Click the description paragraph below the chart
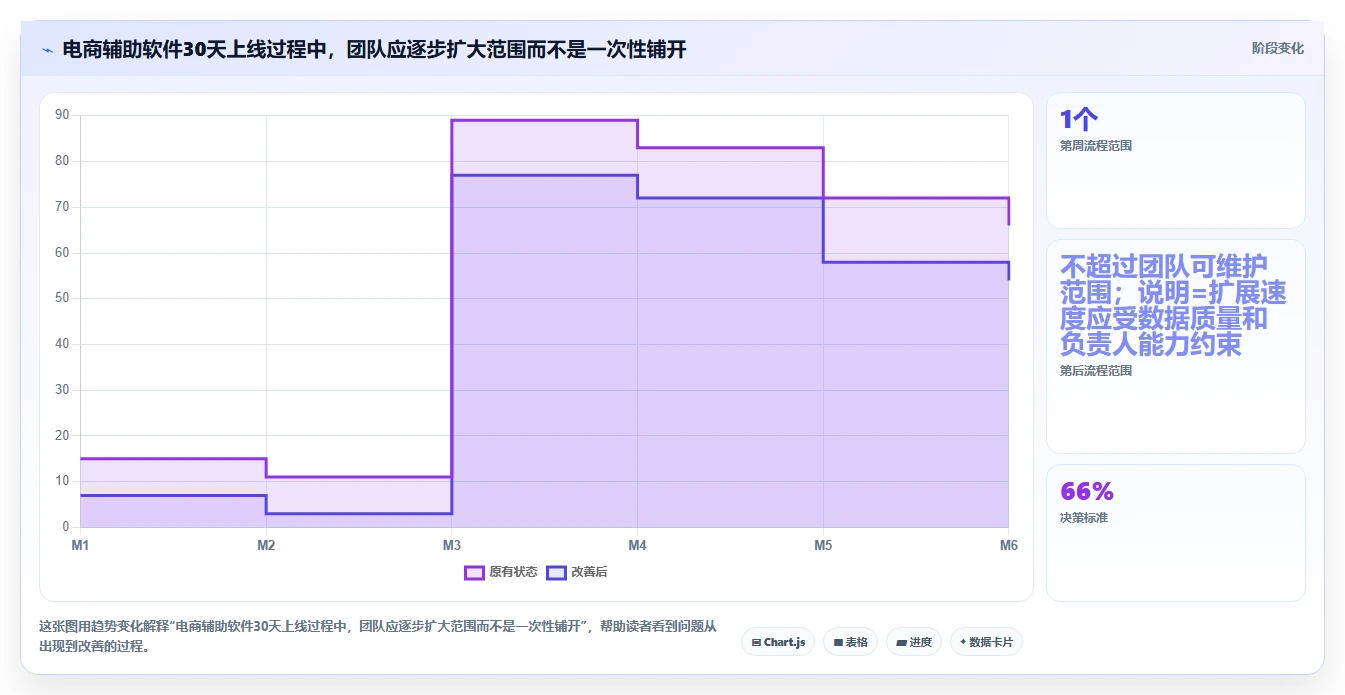This screenshot has height=695, width=1345. click(x=378, y=636)
